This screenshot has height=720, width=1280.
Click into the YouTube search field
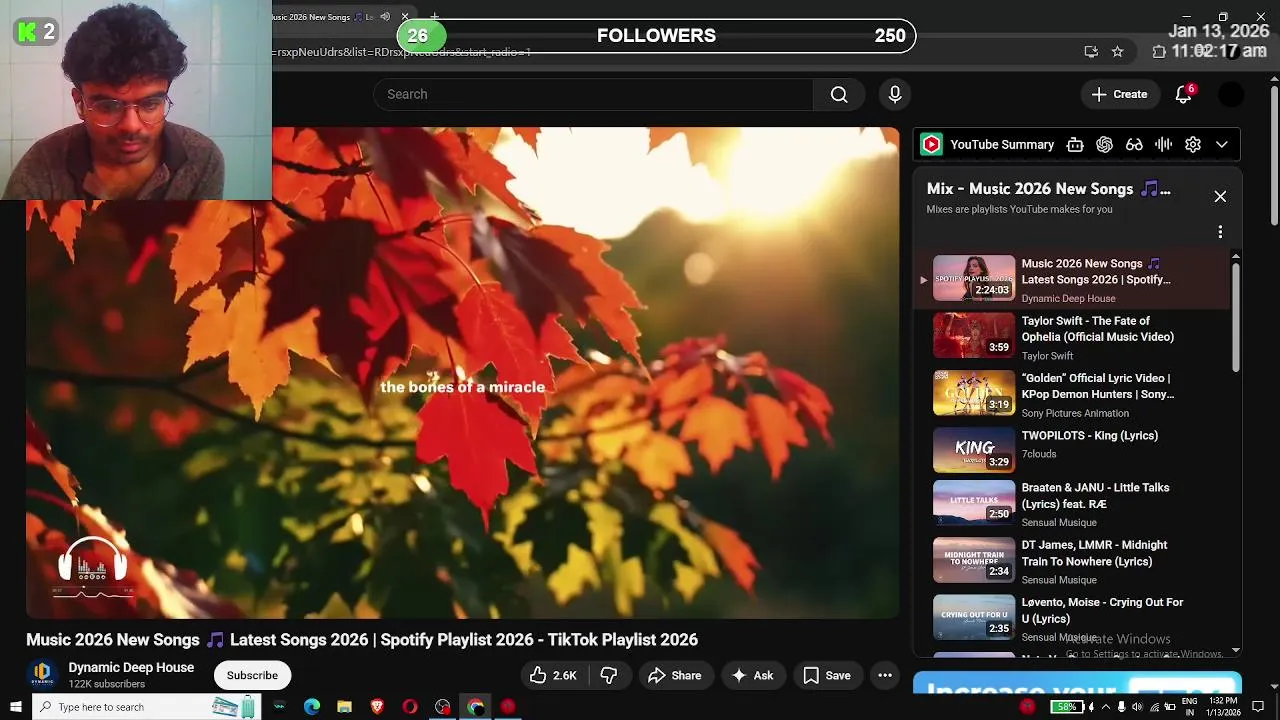pyautogui.click(x=593, y=94)
